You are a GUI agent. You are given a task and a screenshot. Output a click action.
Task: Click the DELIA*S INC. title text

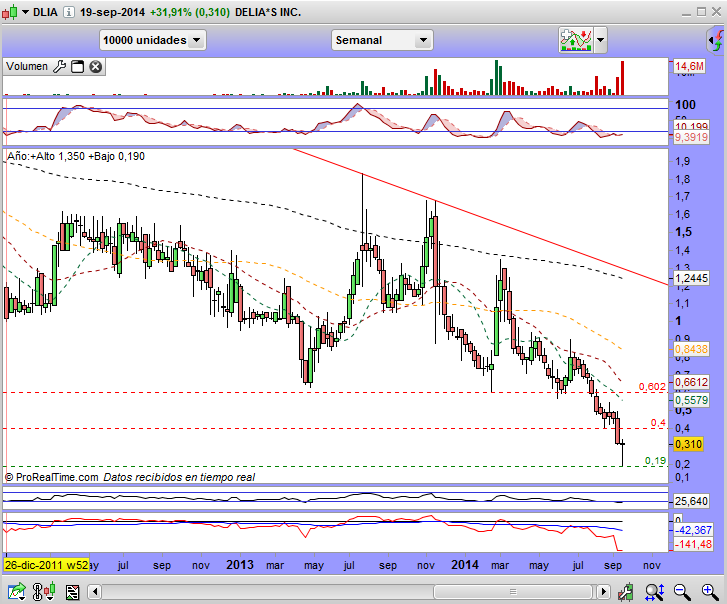268,12
